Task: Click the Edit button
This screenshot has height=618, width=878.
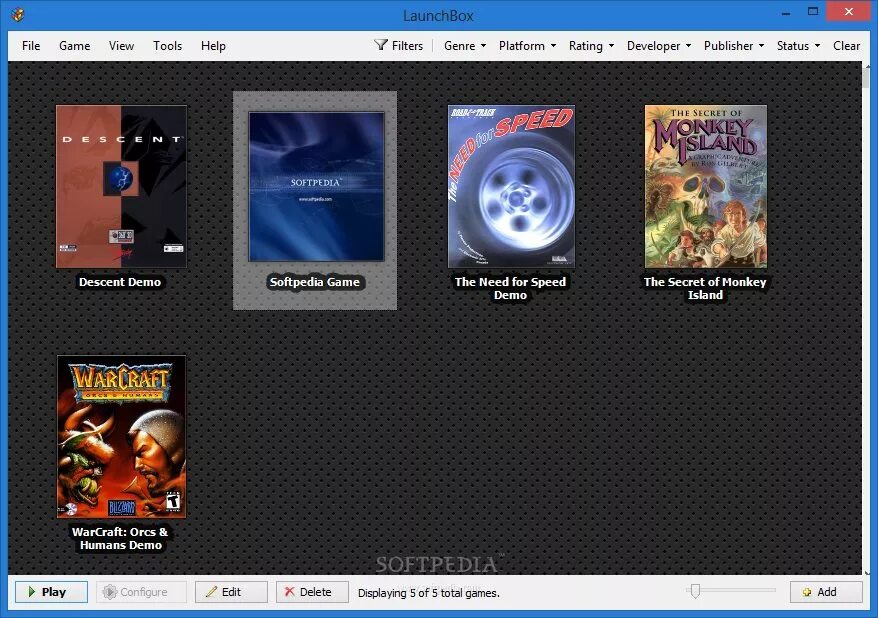Action: [231, 592]
